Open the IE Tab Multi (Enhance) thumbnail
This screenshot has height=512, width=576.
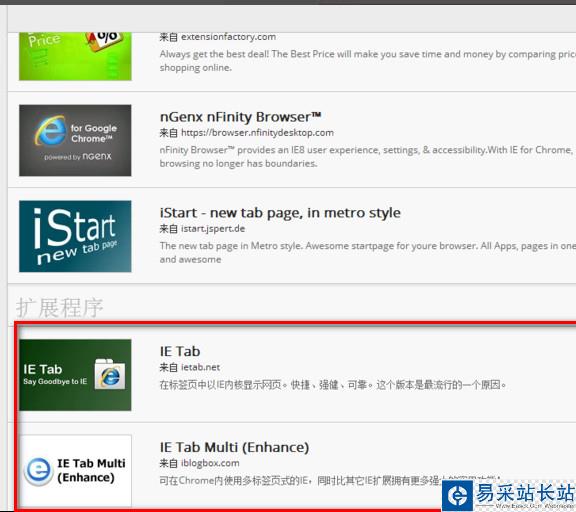click(75, 470)
